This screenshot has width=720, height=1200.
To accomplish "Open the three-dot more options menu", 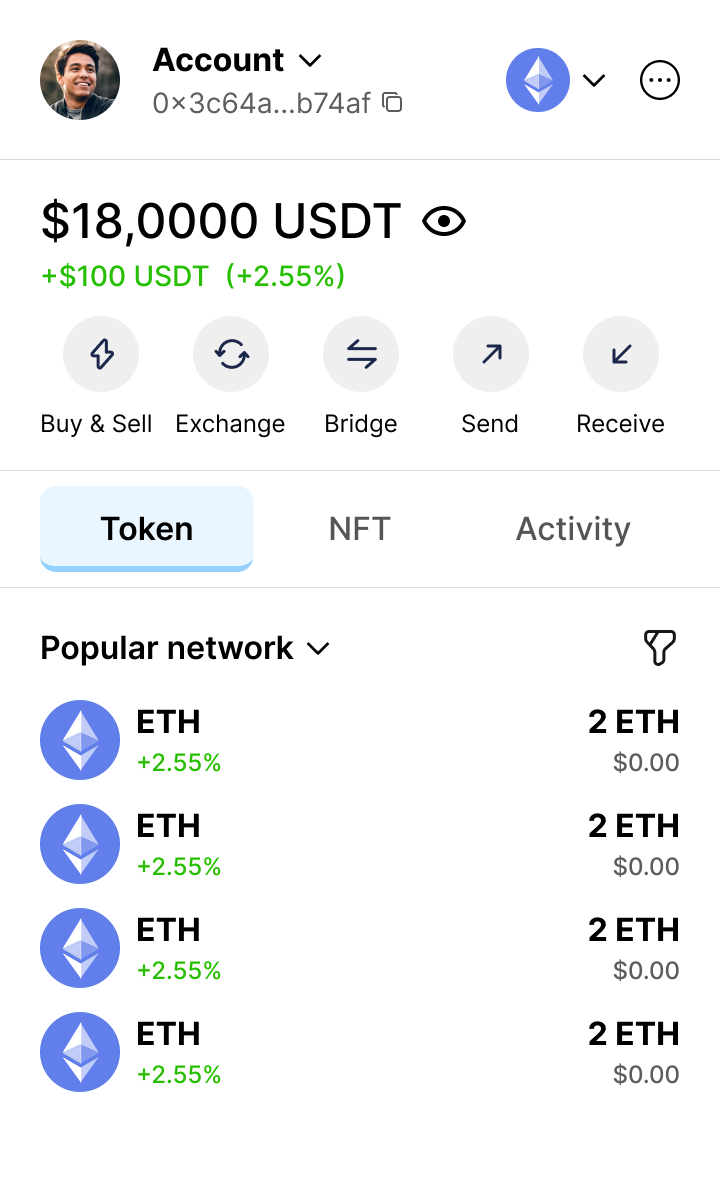I will click(660, 80).
